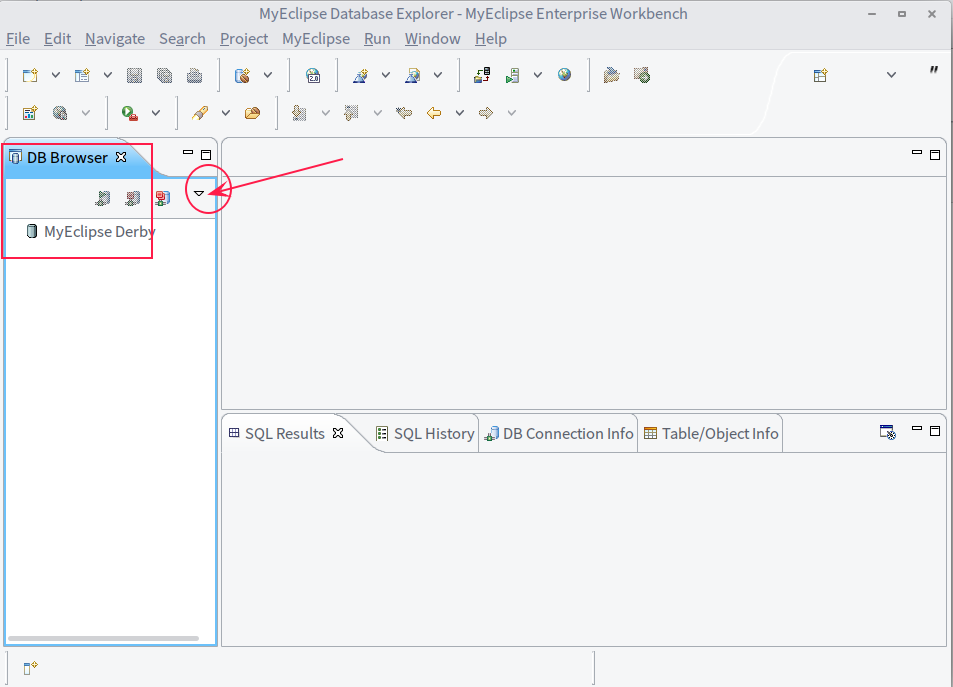Click the status bar fast view icon
This screenshot has height=687, width=953.
pyautogui.click(x=30, y=668)
